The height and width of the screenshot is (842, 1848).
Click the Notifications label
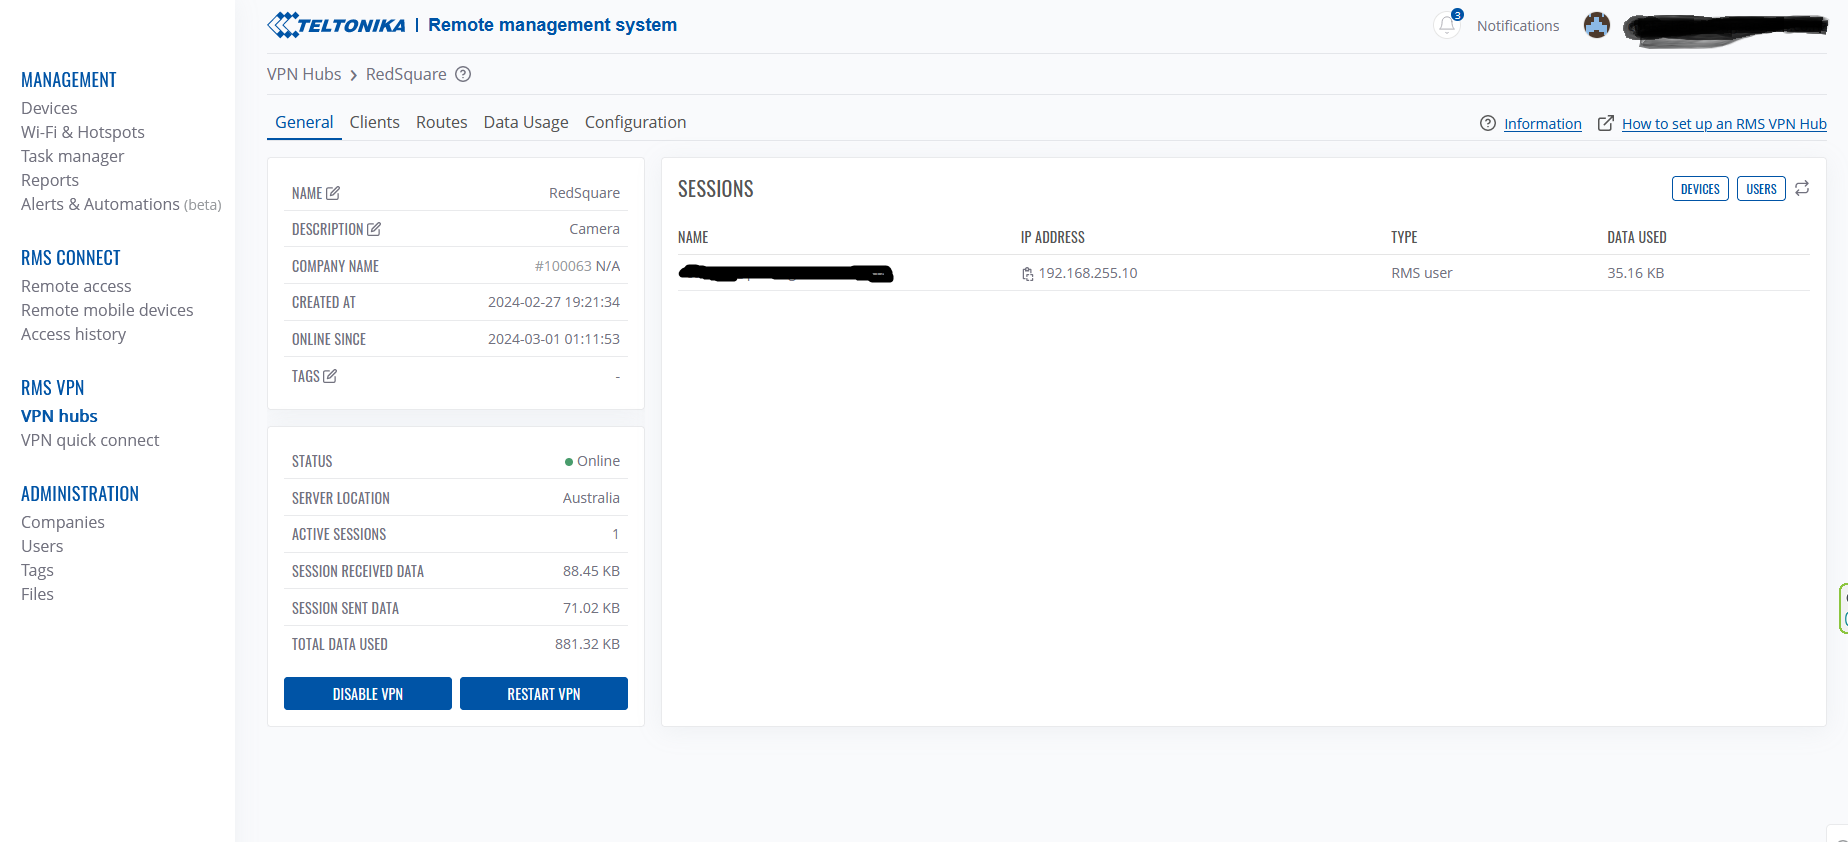pyautogui.click(x=1518, y=26)
